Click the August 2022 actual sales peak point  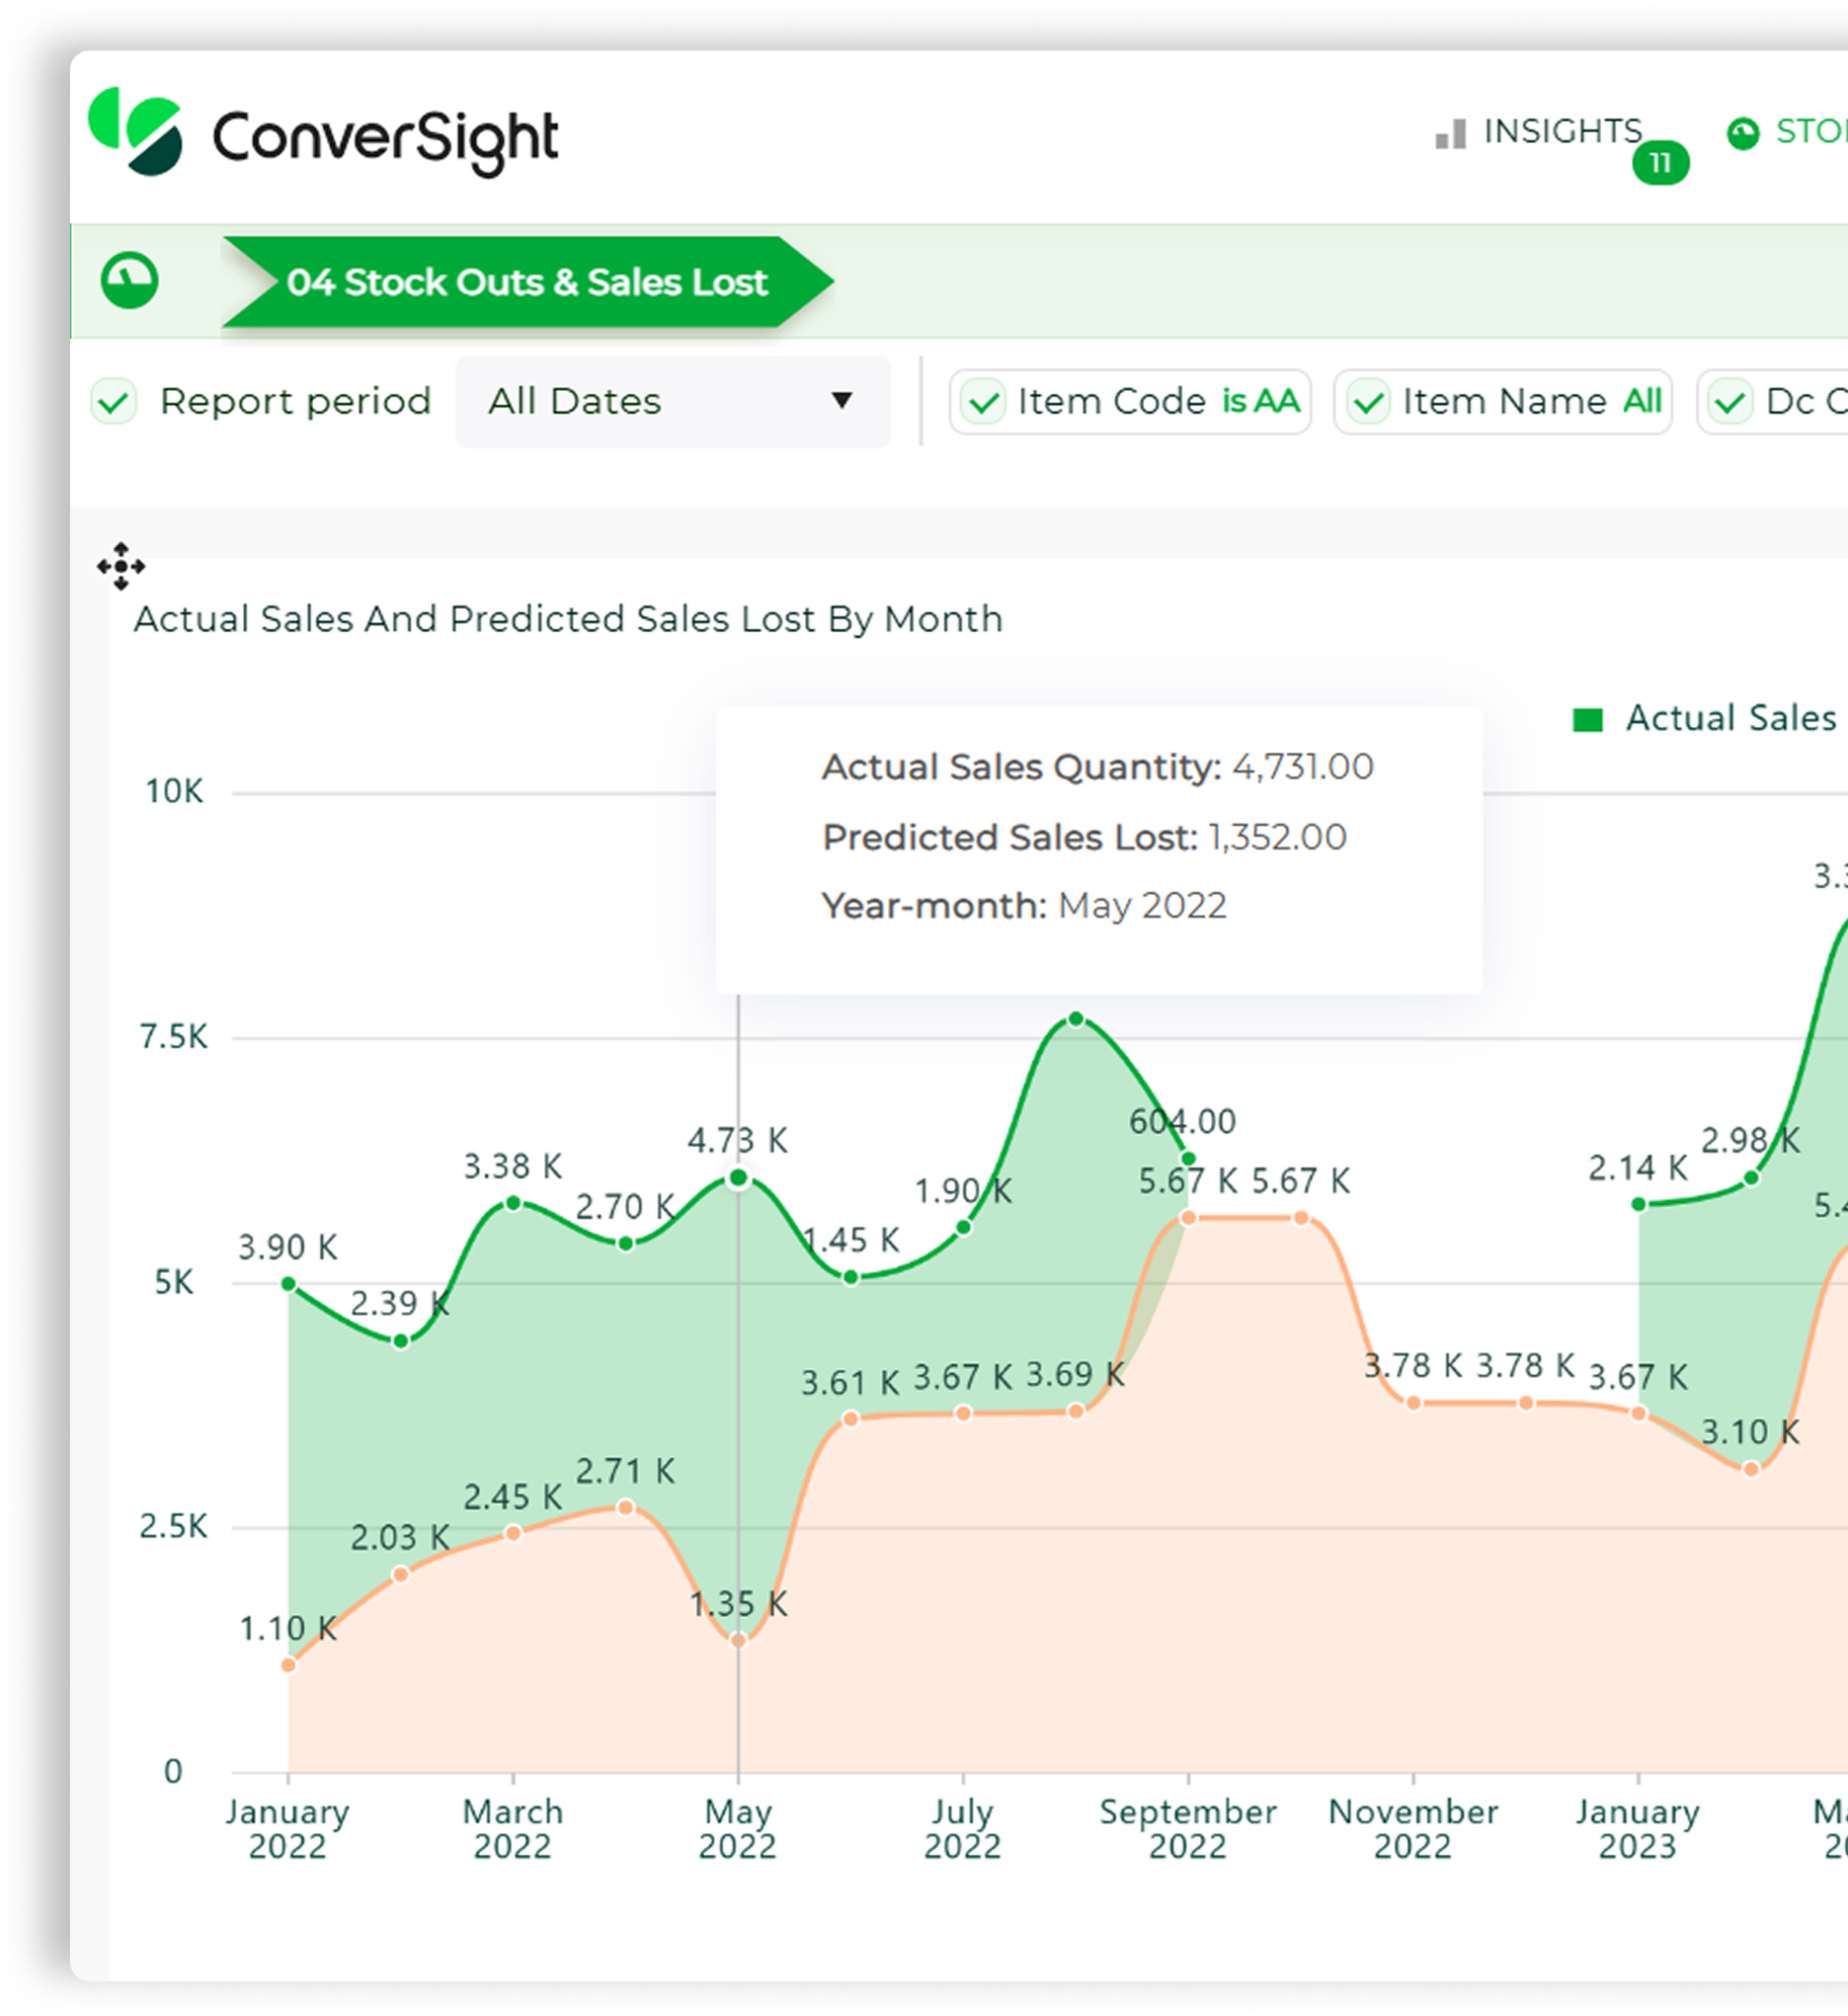click(x=1076, y=1019)
